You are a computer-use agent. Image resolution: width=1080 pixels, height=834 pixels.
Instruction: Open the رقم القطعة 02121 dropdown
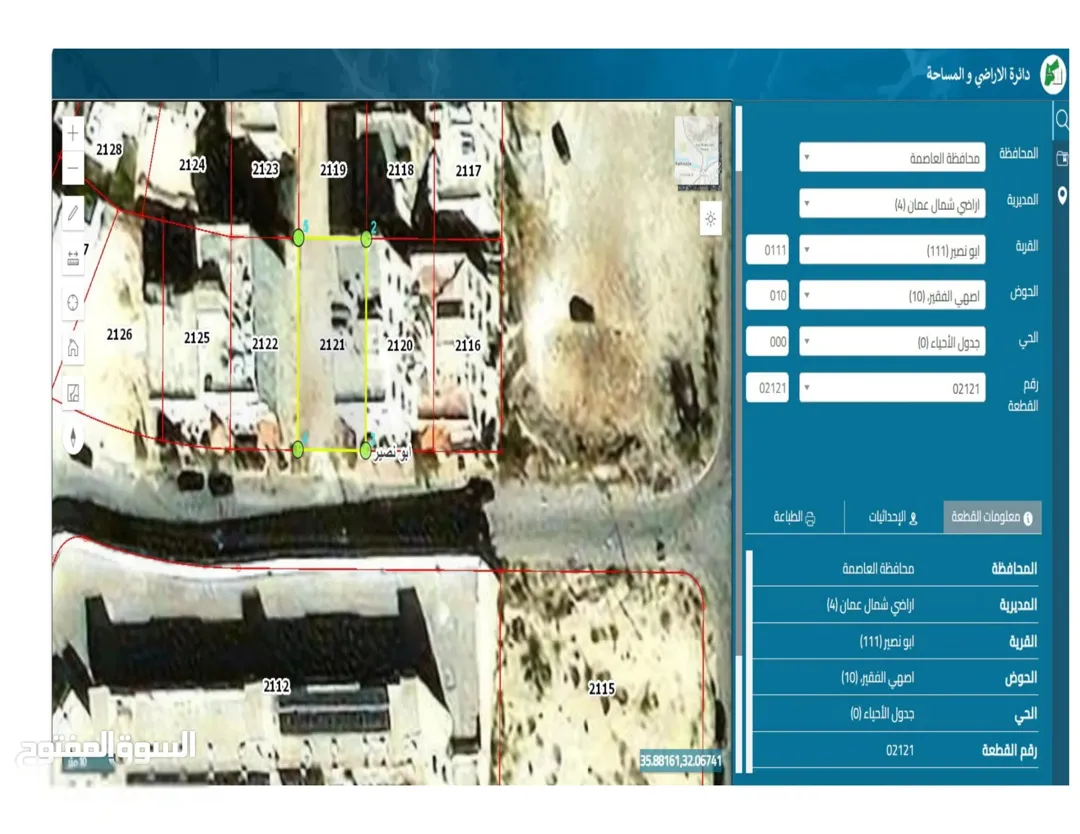892,388
